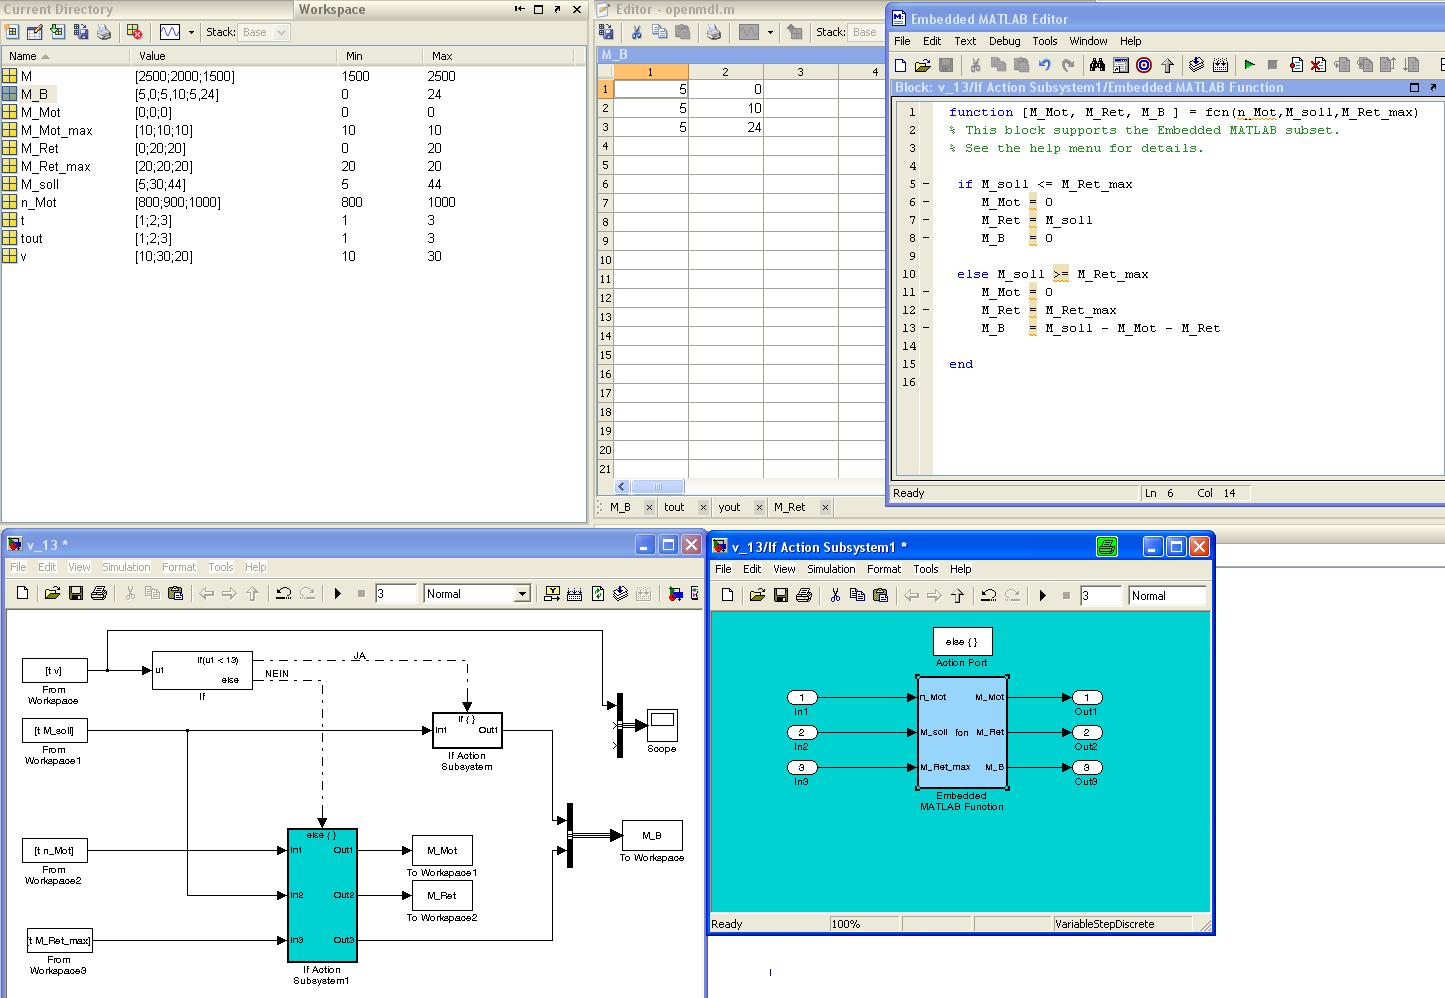Open the plot dropdown arrow in the array editor
Image resolution: width=1445 pixels, height=998 pixels.
click(x=771, y=32)
